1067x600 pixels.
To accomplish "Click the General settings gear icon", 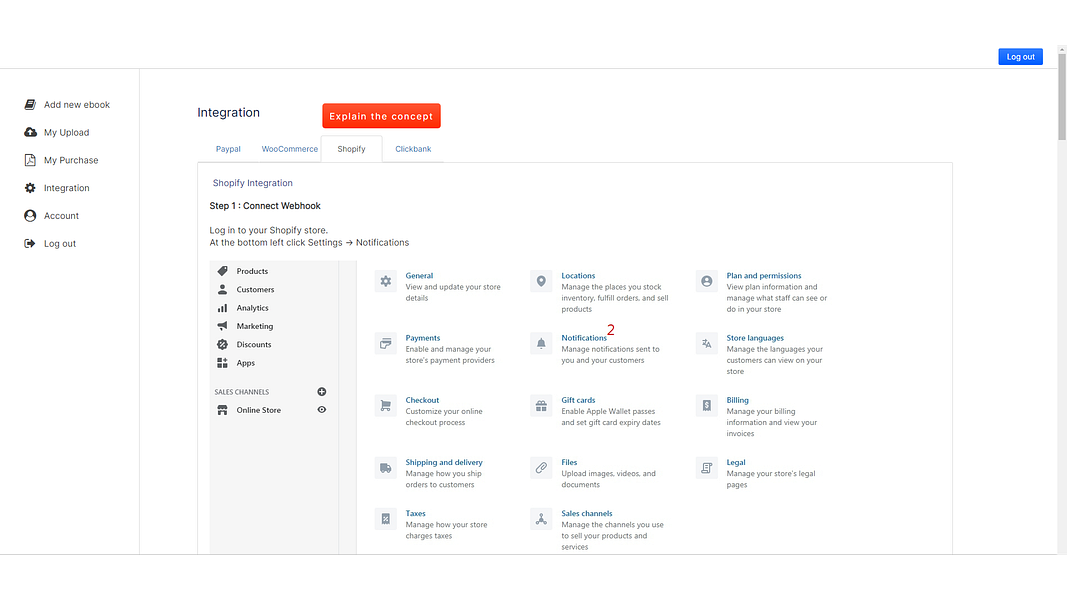I will 386,281.
